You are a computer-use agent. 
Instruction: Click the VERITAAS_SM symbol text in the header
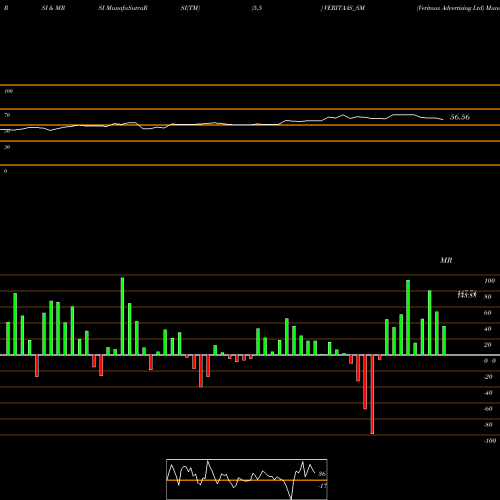point(344,8)
